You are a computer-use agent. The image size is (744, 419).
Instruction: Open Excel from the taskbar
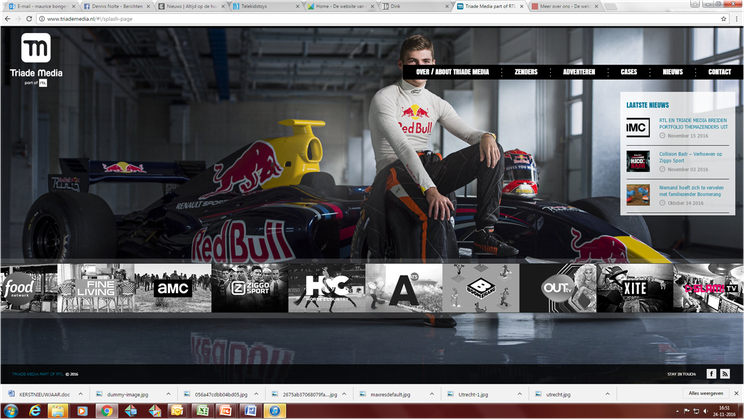[203, 410]
